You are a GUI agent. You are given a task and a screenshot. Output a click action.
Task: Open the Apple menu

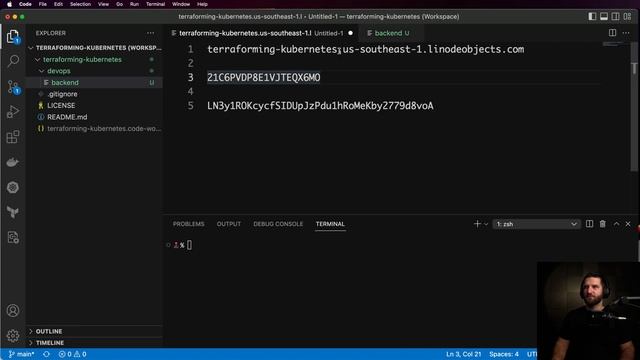pyautogui.click(x=9, y=4)
